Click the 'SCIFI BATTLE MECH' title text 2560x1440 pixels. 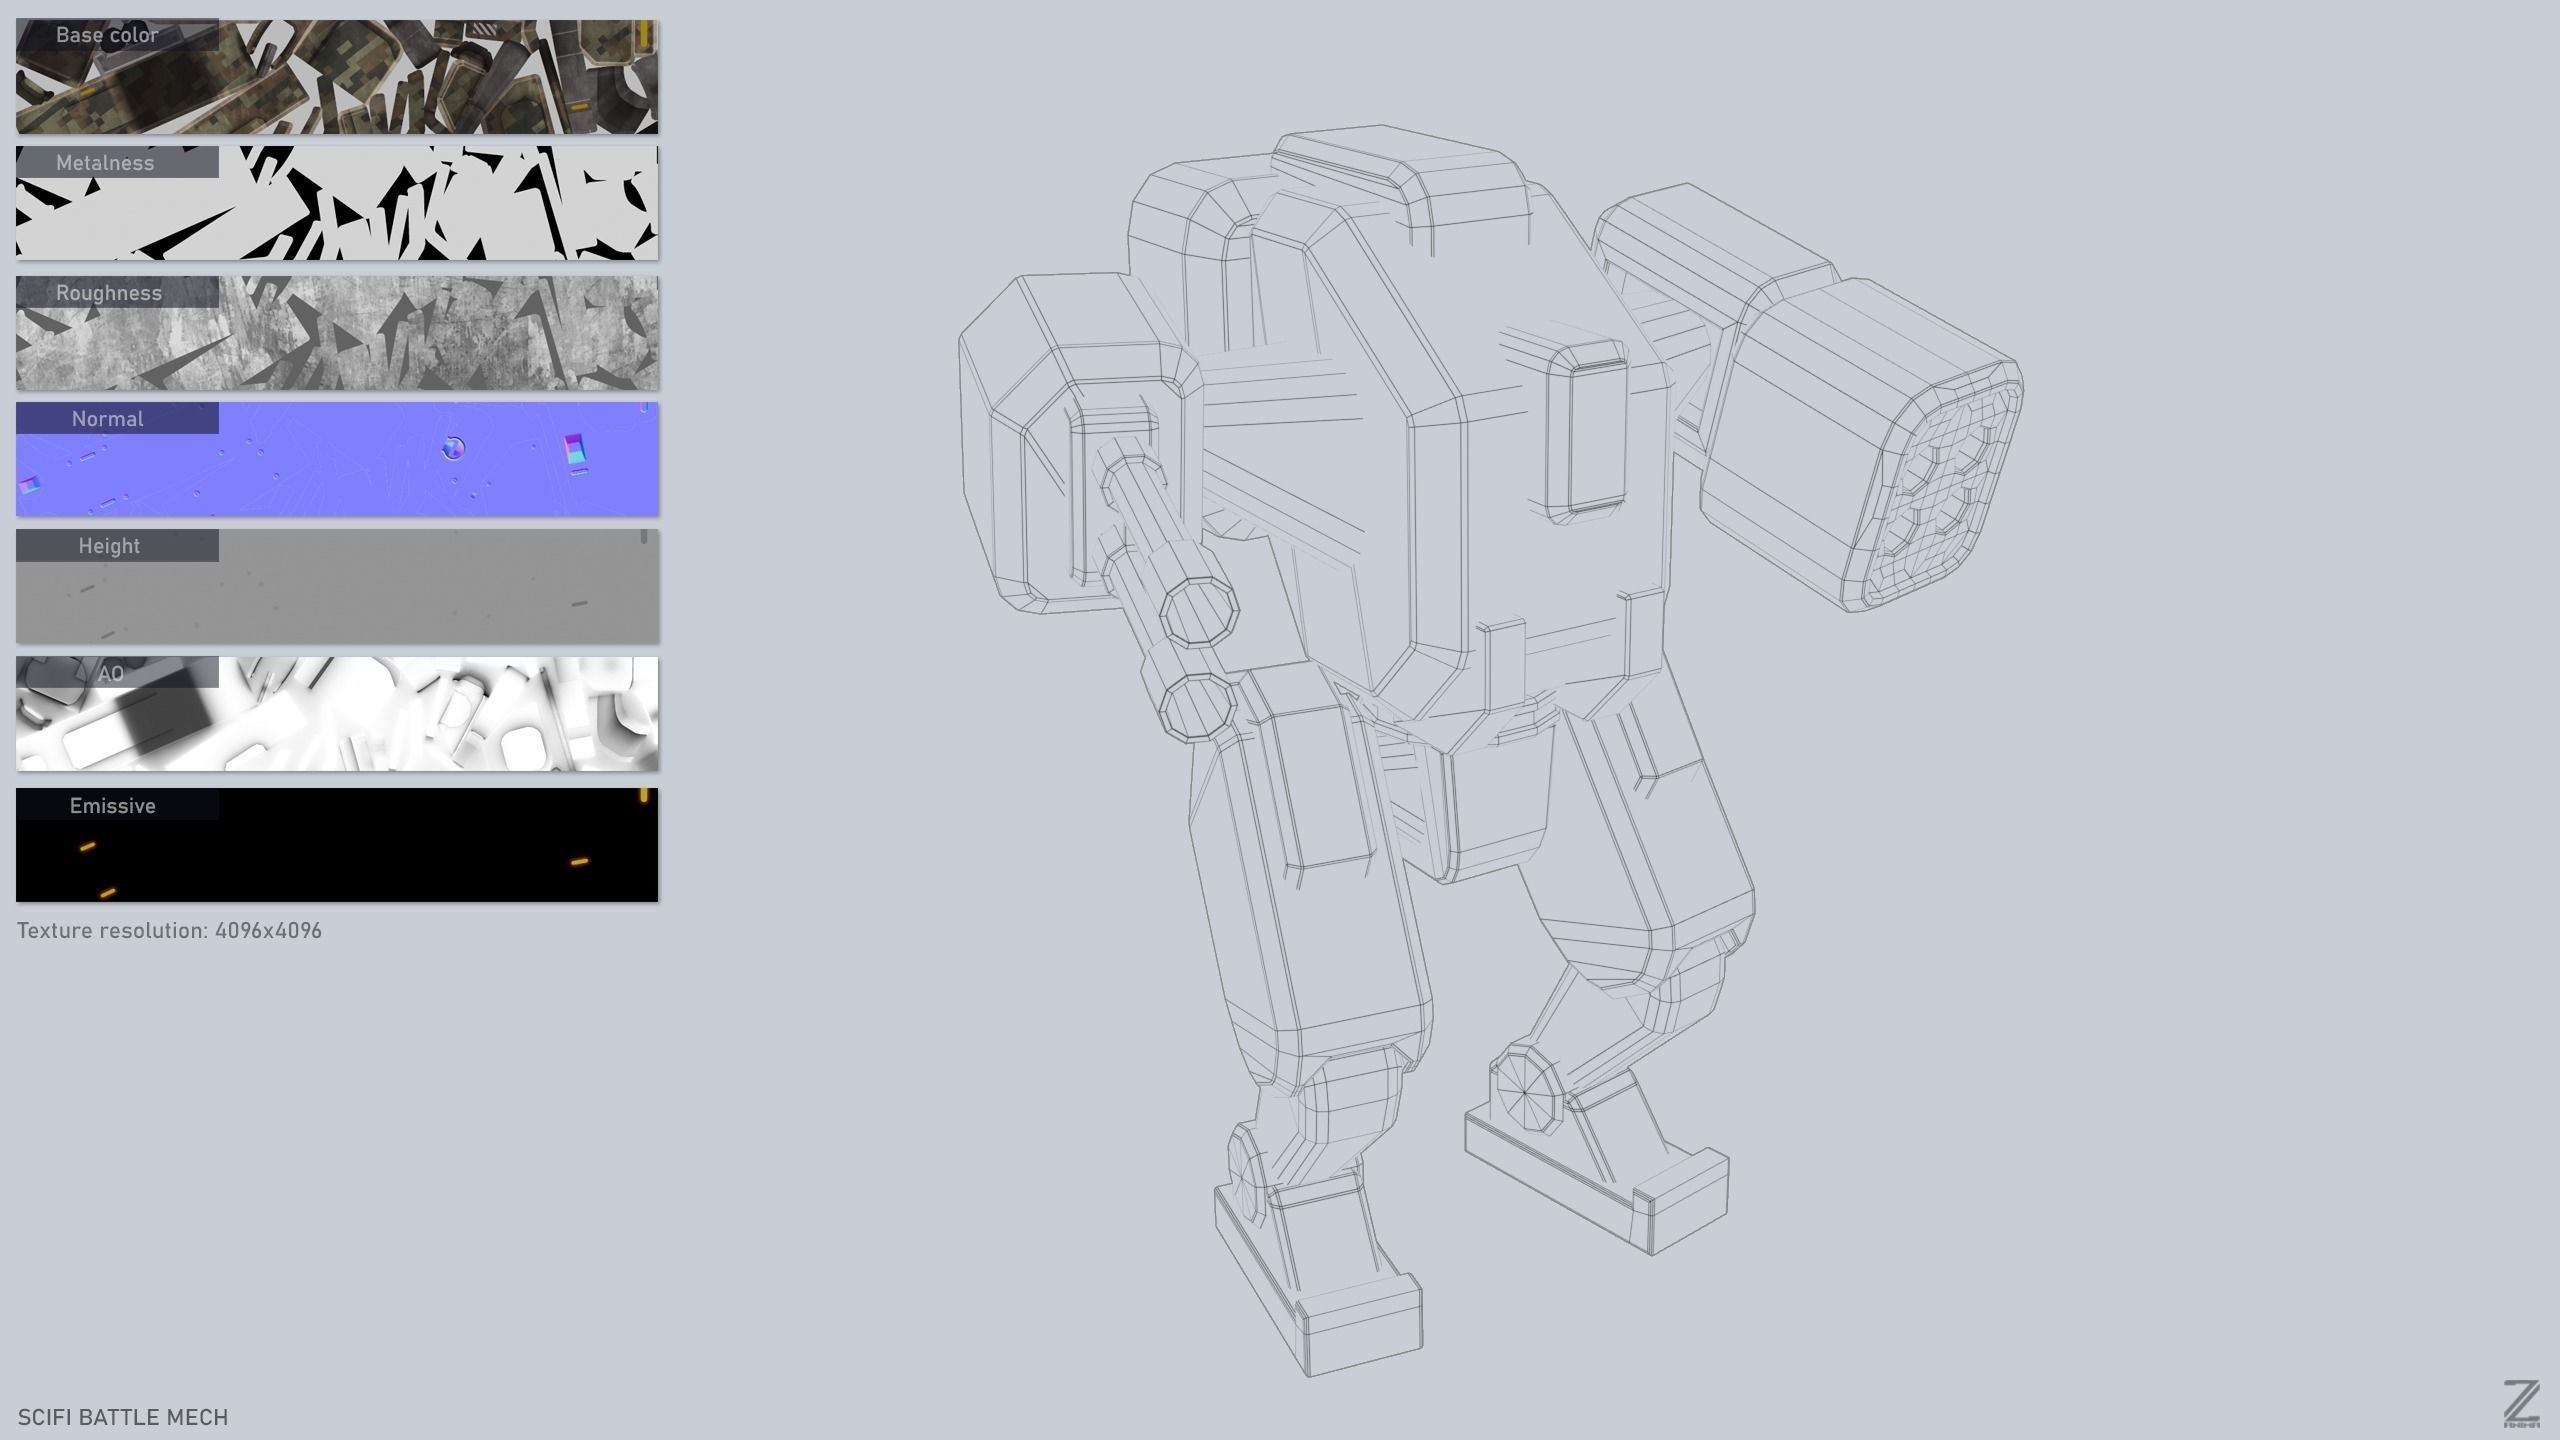(x=123, y=1417)
